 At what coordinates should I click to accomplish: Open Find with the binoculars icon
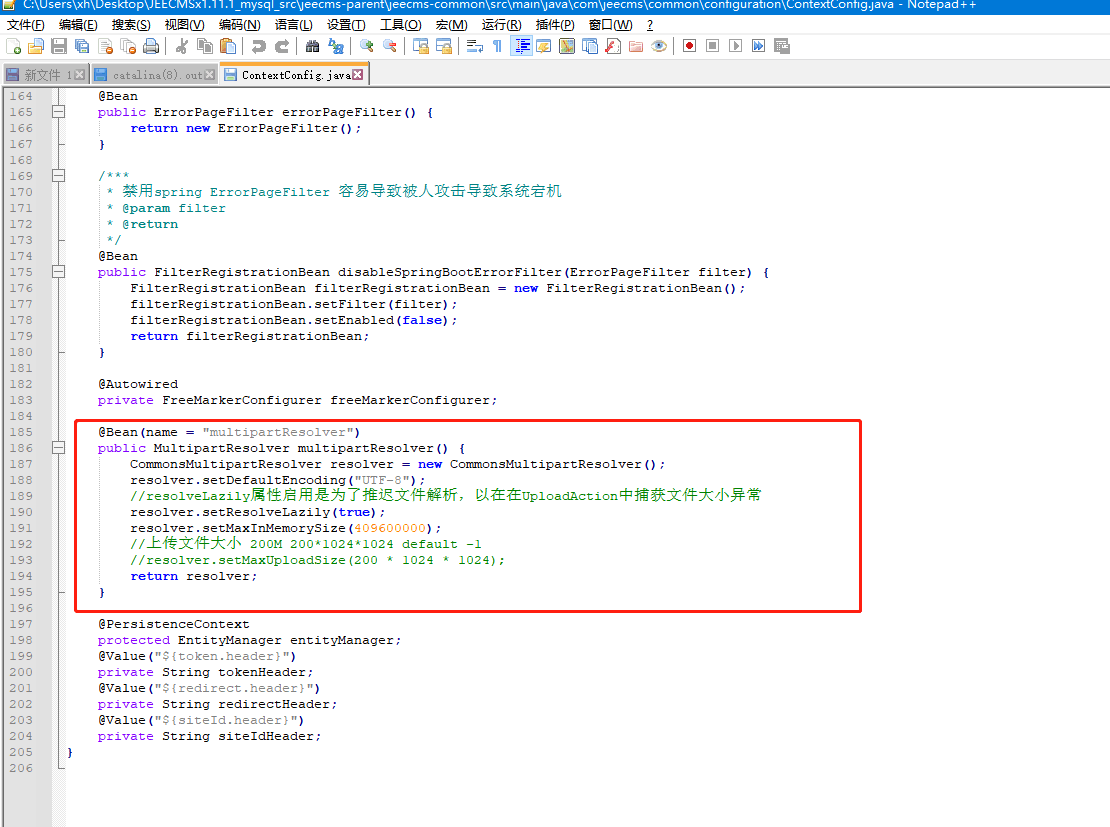pos(312,47)
